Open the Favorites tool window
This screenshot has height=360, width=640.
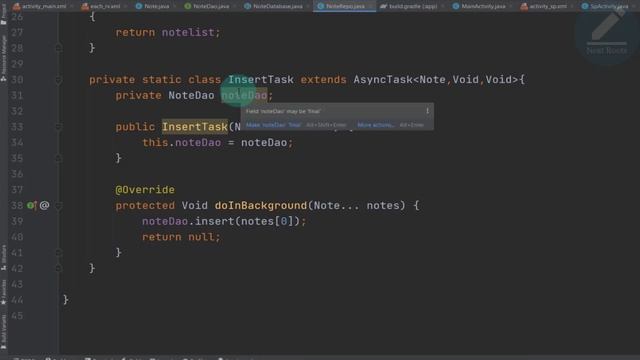4,292
